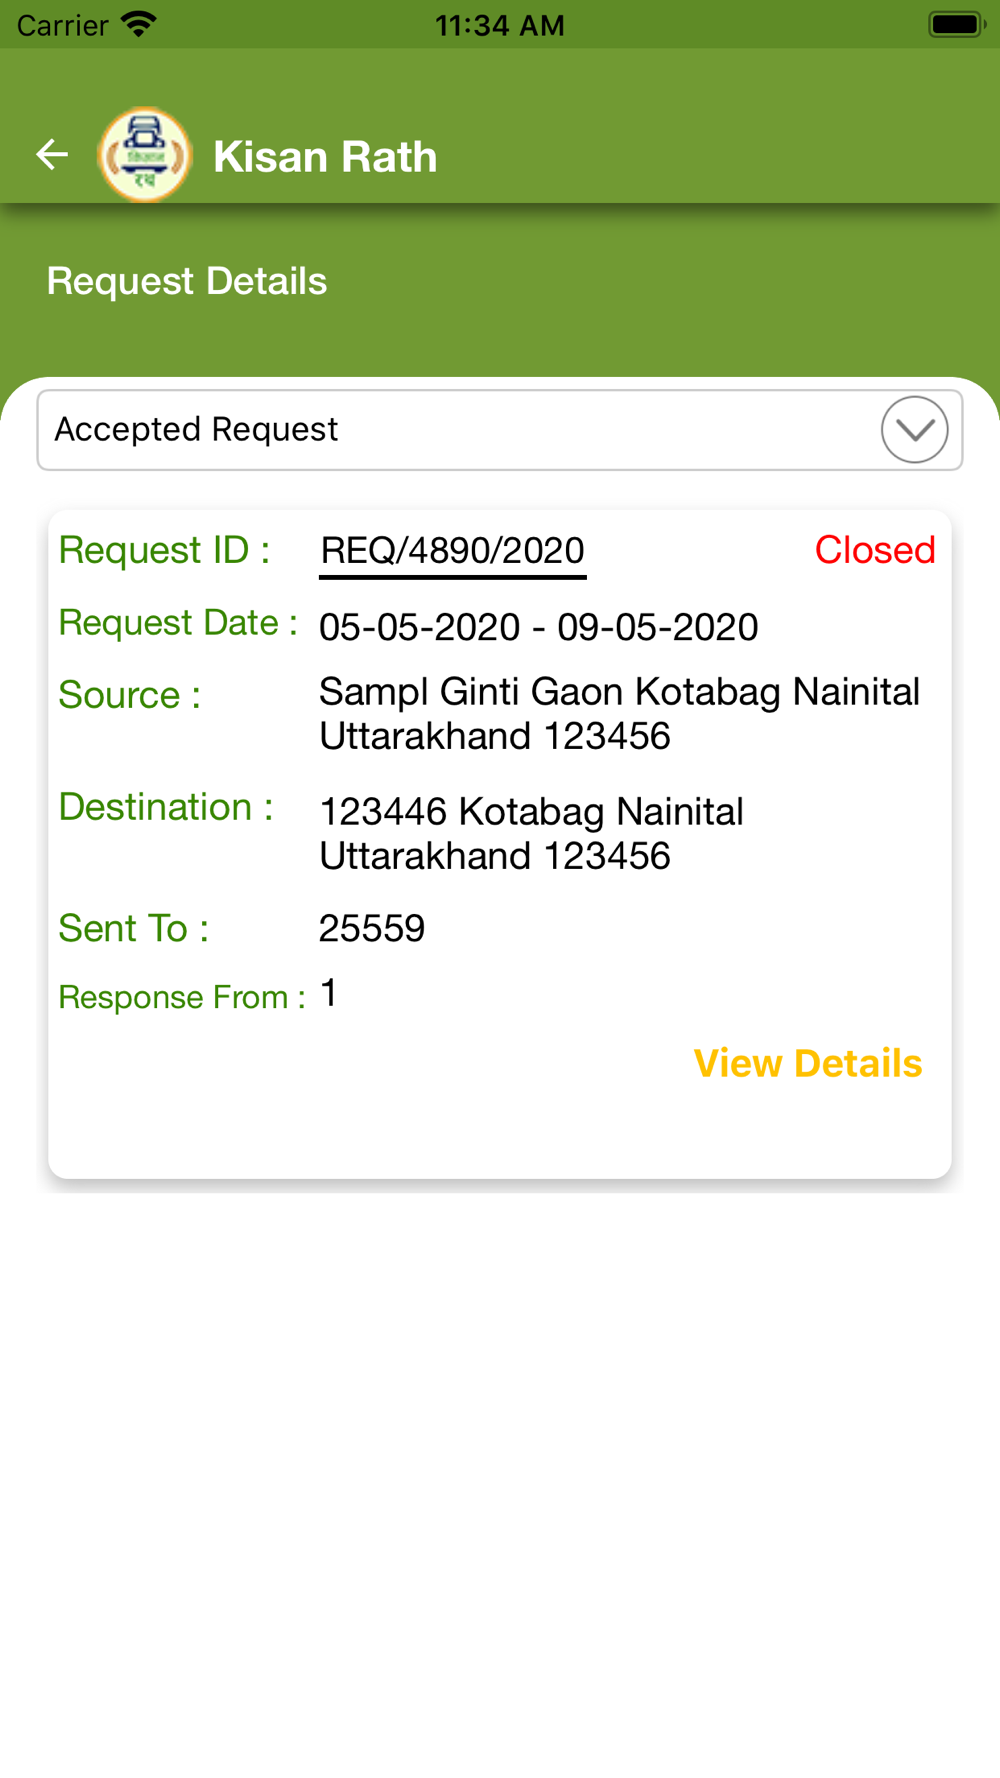The image size is (1000, 1778).
Task: Select the Source address text
Action: pos(619,714)
